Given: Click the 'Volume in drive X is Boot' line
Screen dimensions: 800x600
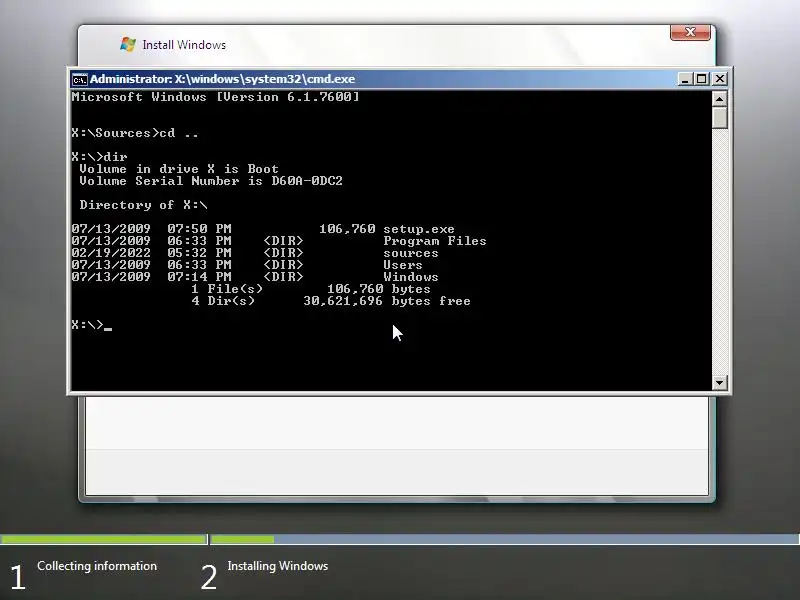Looking at the screenshot, I should coord(179,169).
